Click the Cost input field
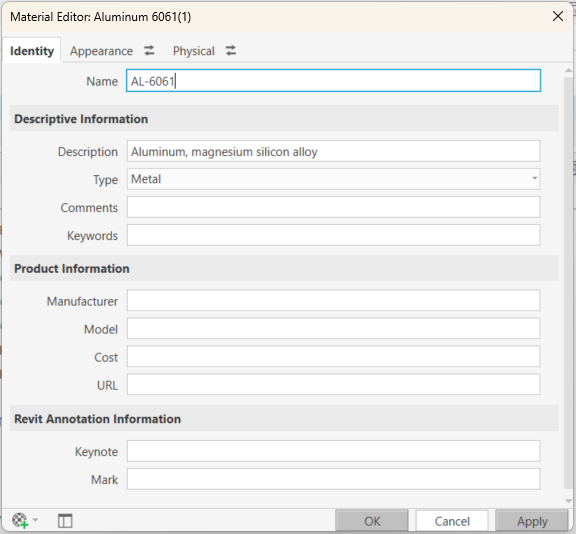The height and width of the screenshot is (534, 576). [334, 357]
